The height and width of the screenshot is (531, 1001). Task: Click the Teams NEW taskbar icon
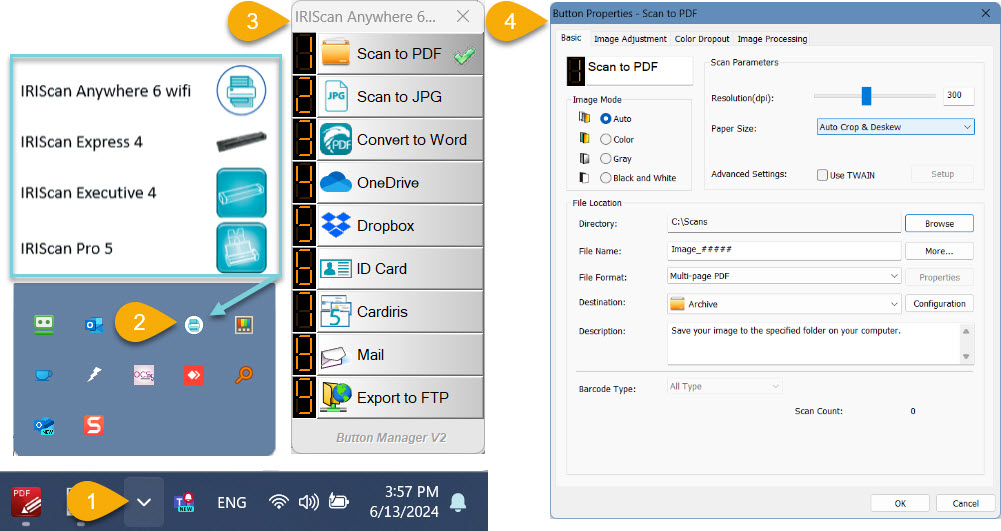tap(184, 502)
